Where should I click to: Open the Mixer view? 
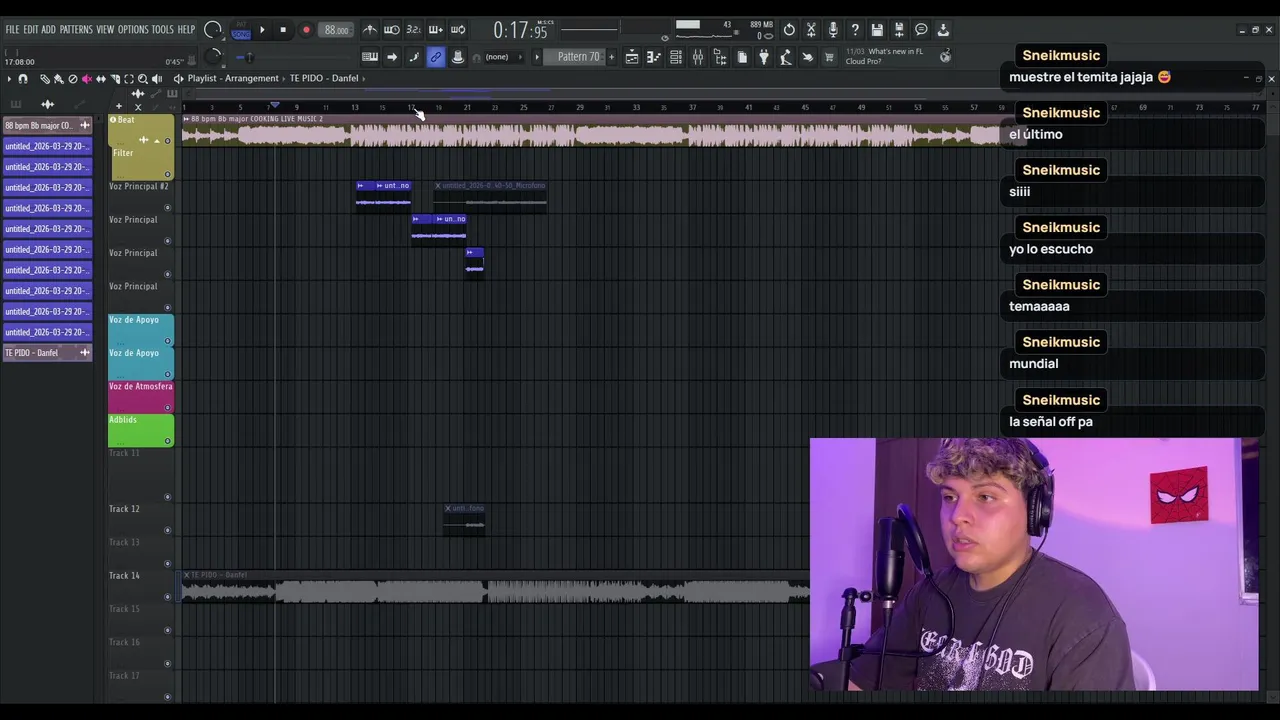click(698, 57)
